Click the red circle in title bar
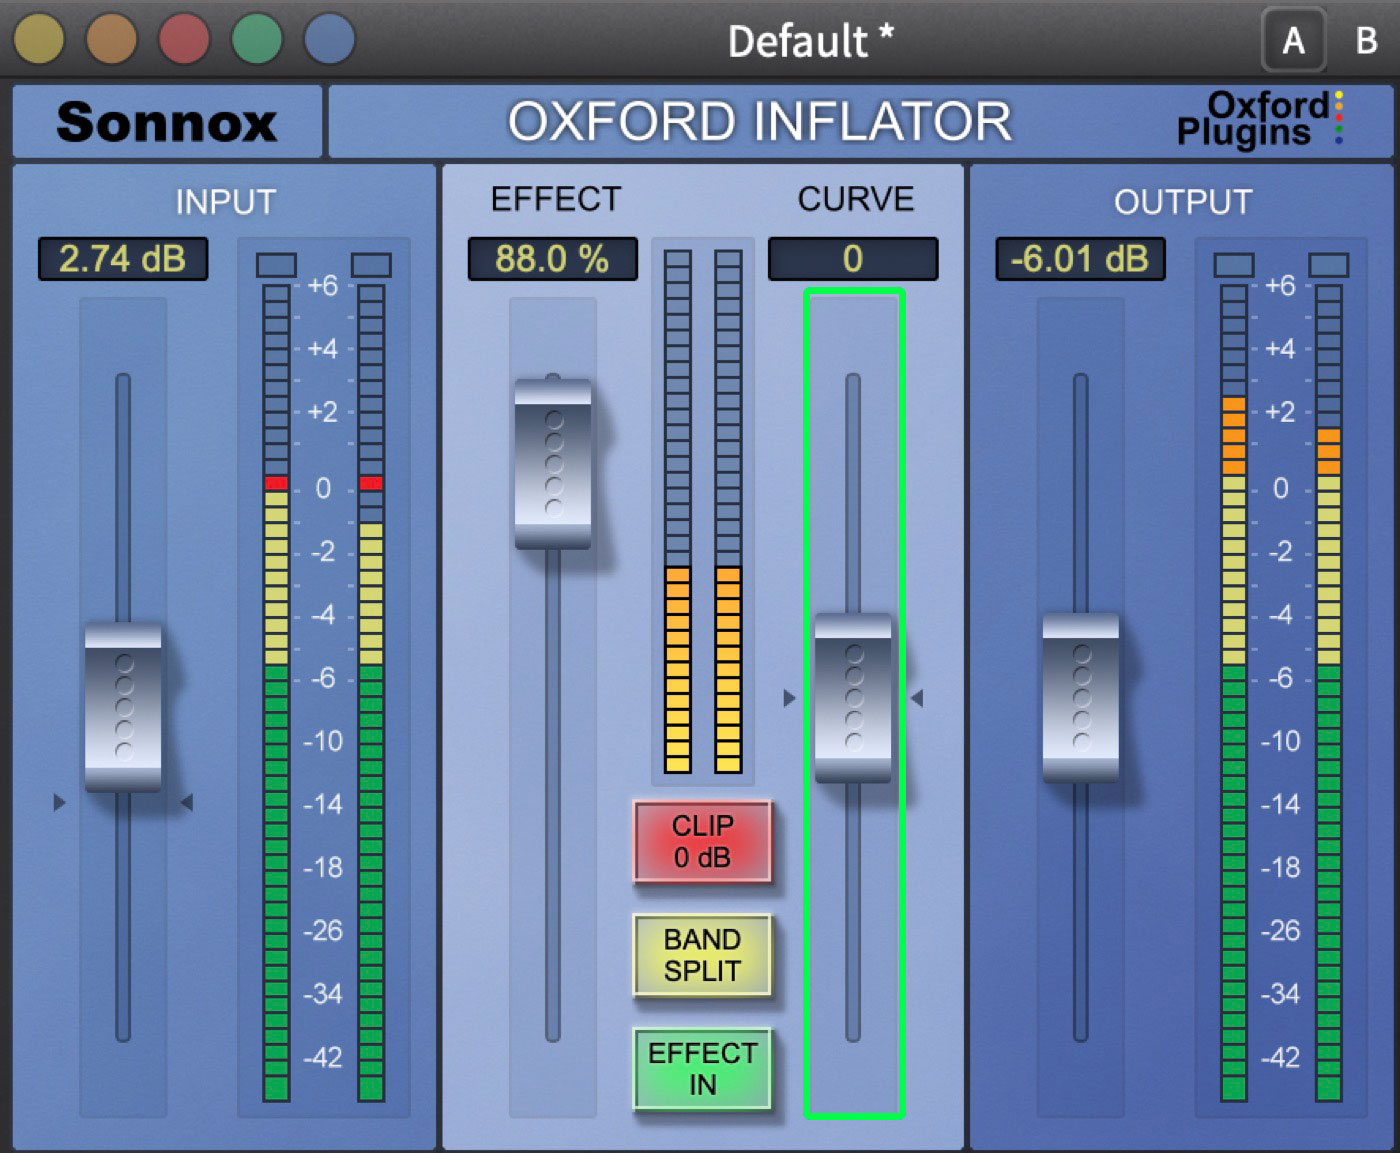 184,39
